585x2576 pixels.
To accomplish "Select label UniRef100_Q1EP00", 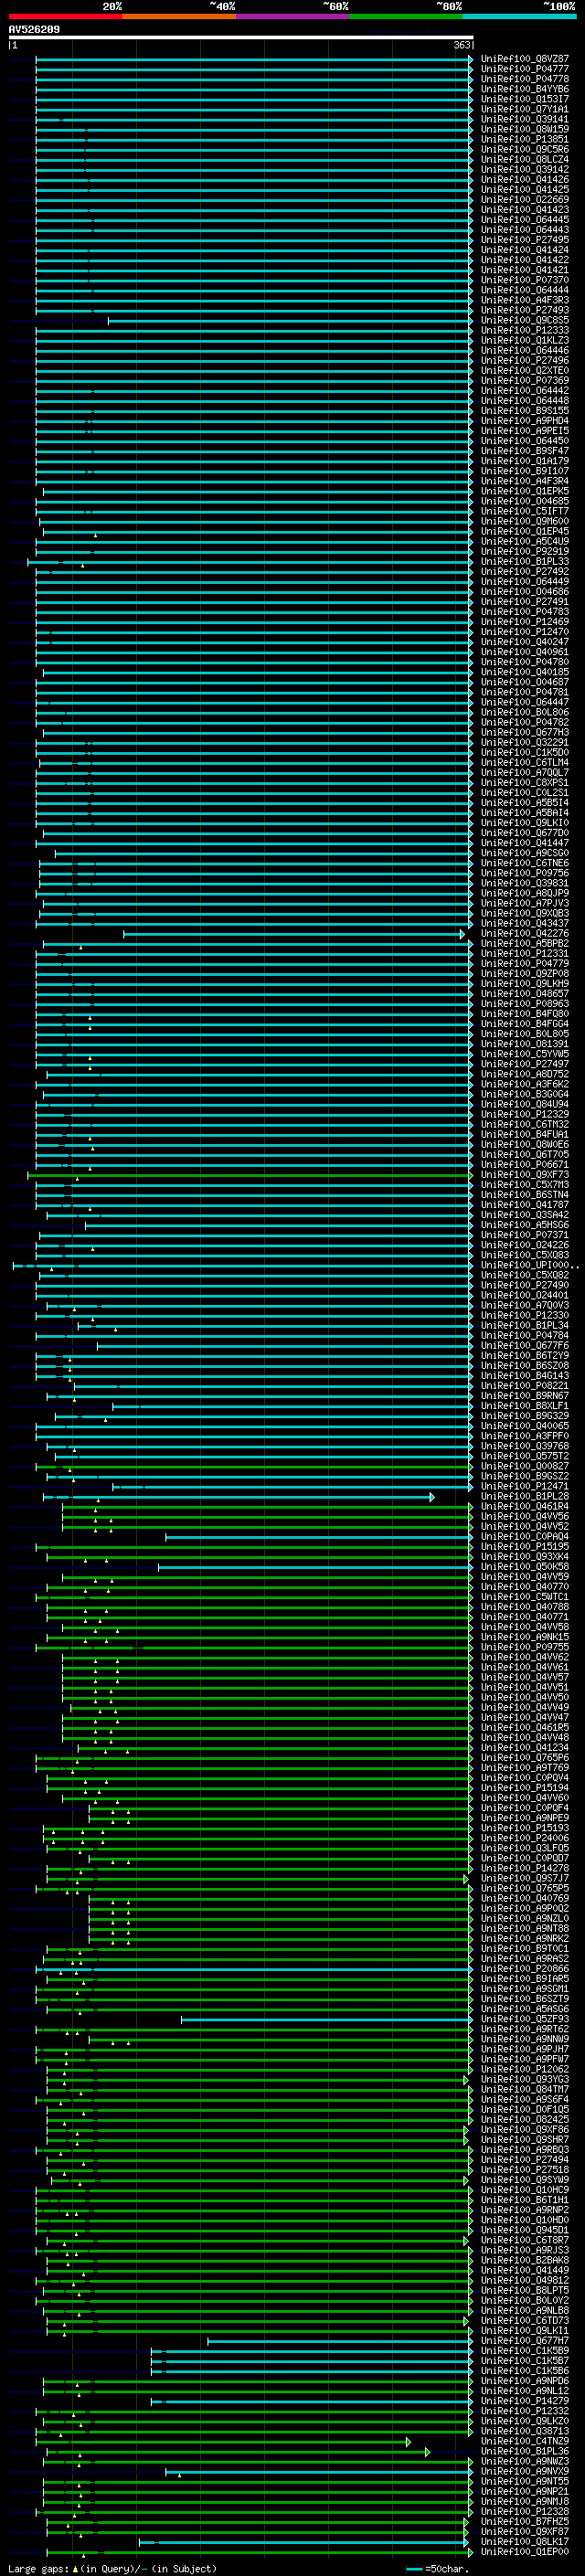I will tap(524, 2551).
